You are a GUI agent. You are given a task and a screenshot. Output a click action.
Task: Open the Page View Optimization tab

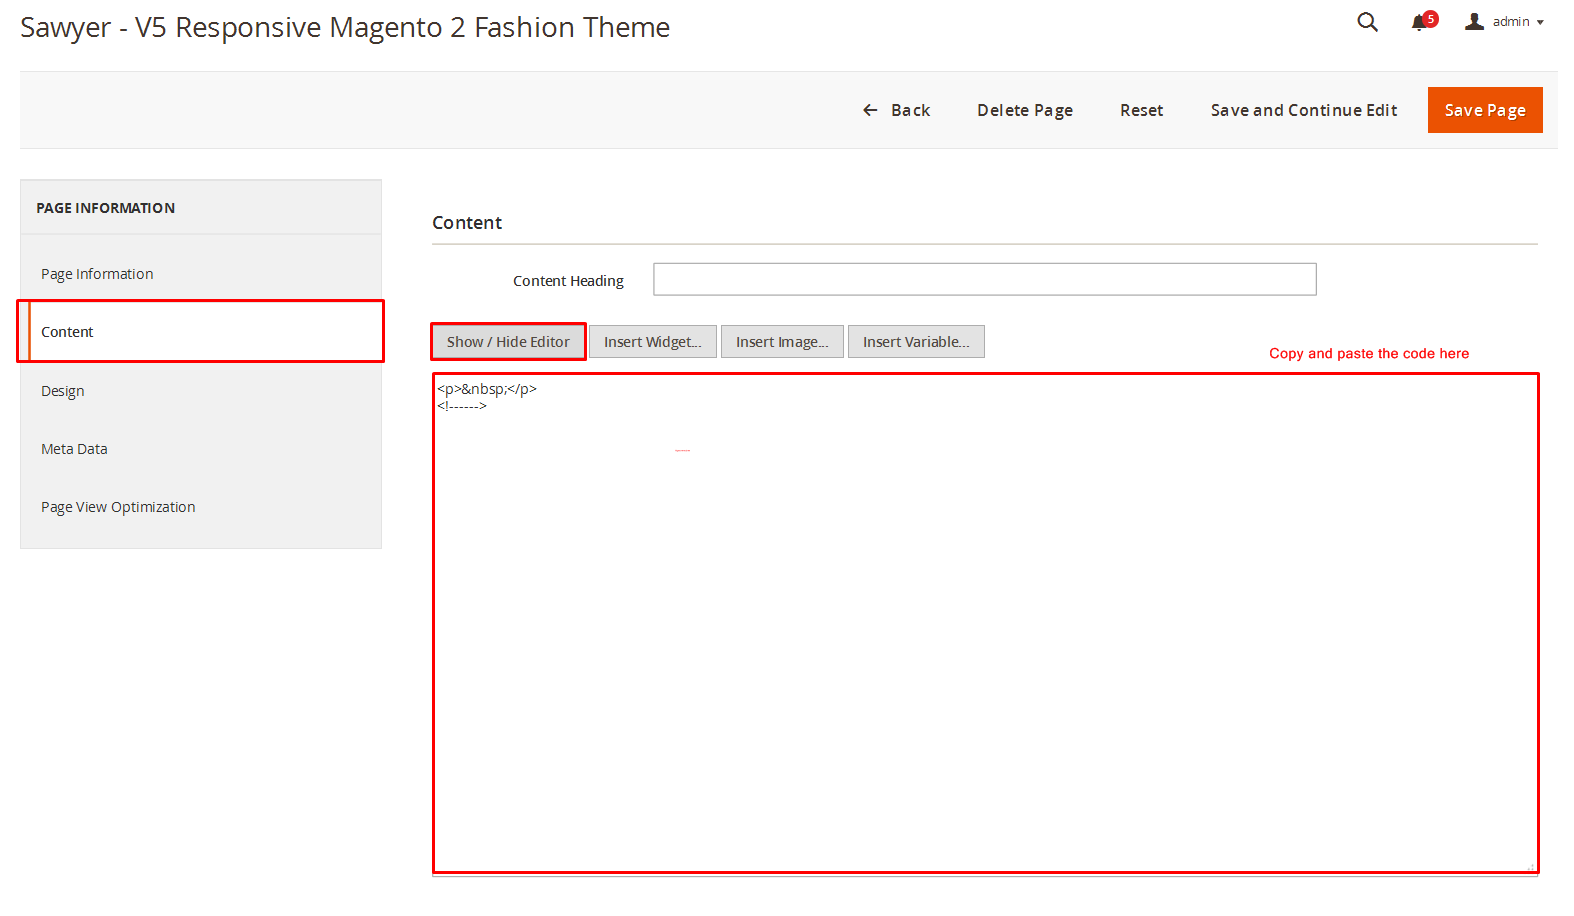click(x=201, y=507)
